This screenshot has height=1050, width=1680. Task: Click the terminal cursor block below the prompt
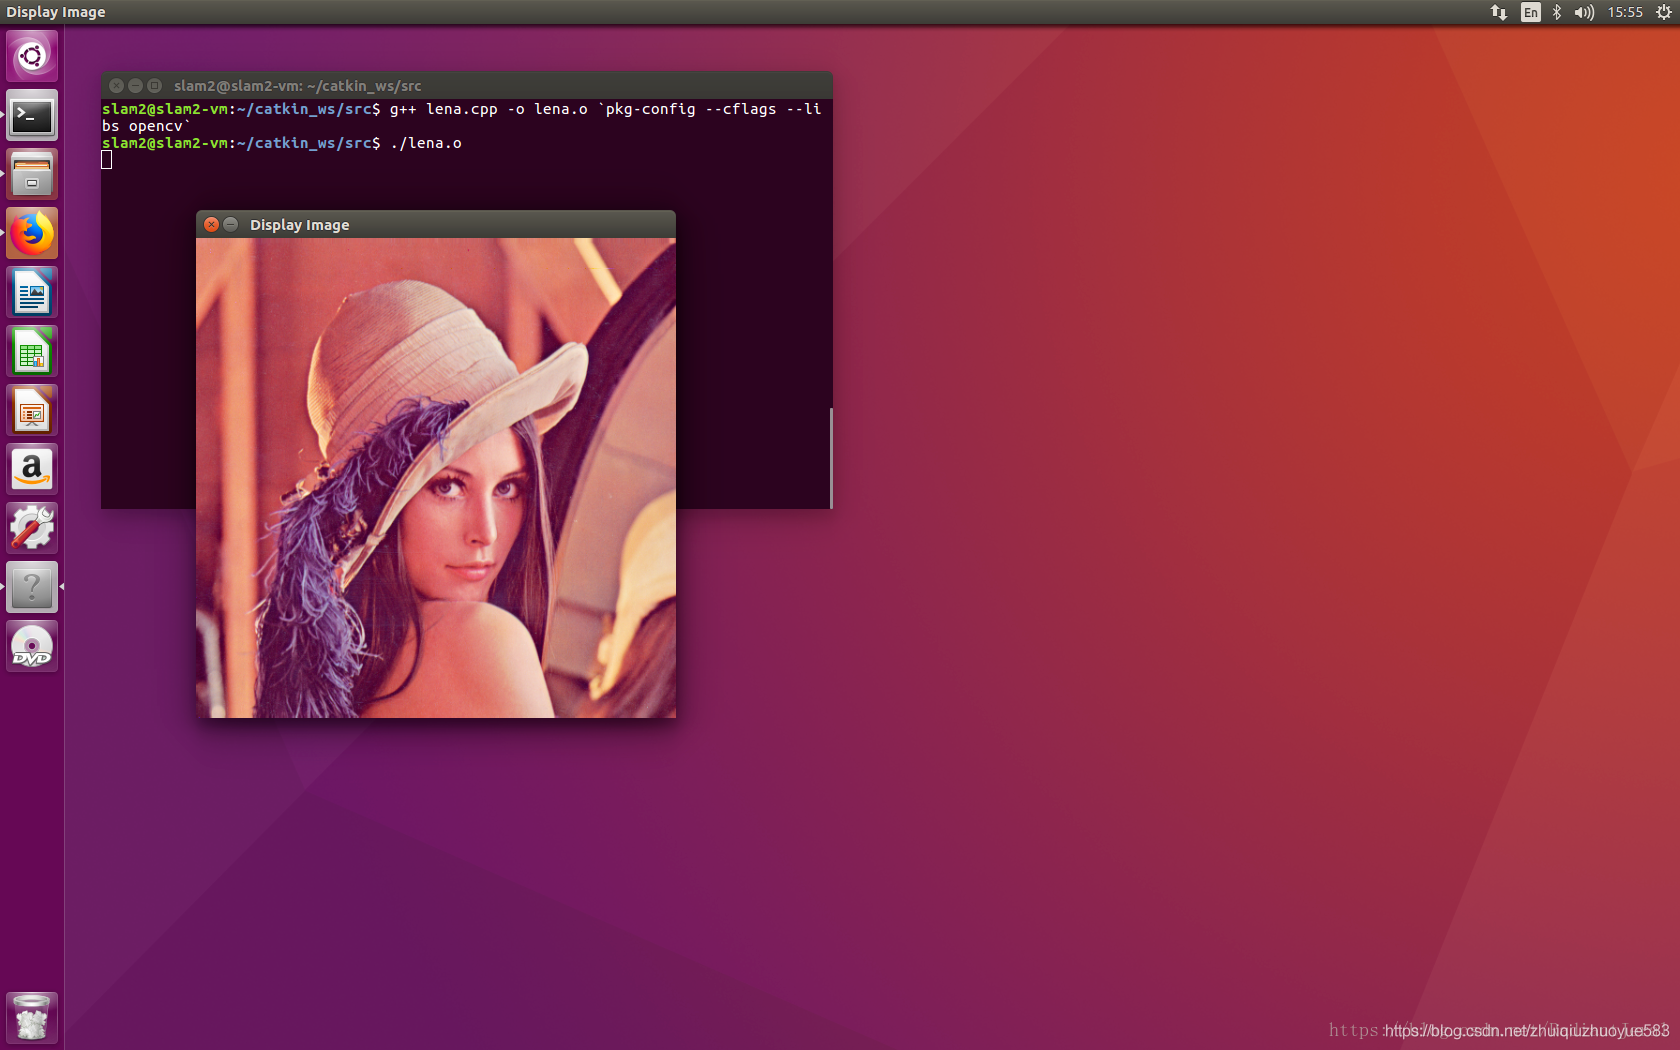pos(107,160)
